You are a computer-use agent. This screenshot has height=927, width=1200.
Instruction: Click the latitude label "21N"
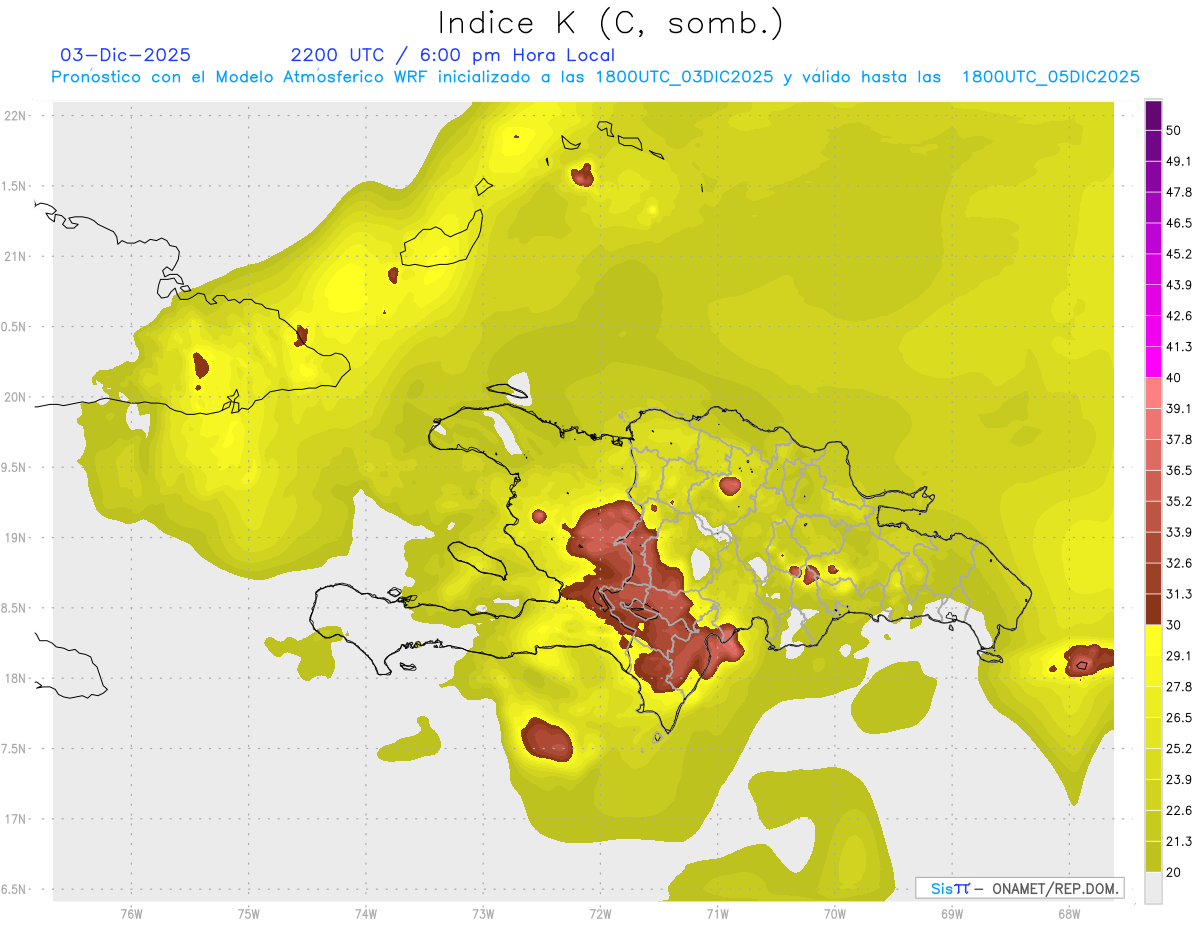tap(15, 256)
